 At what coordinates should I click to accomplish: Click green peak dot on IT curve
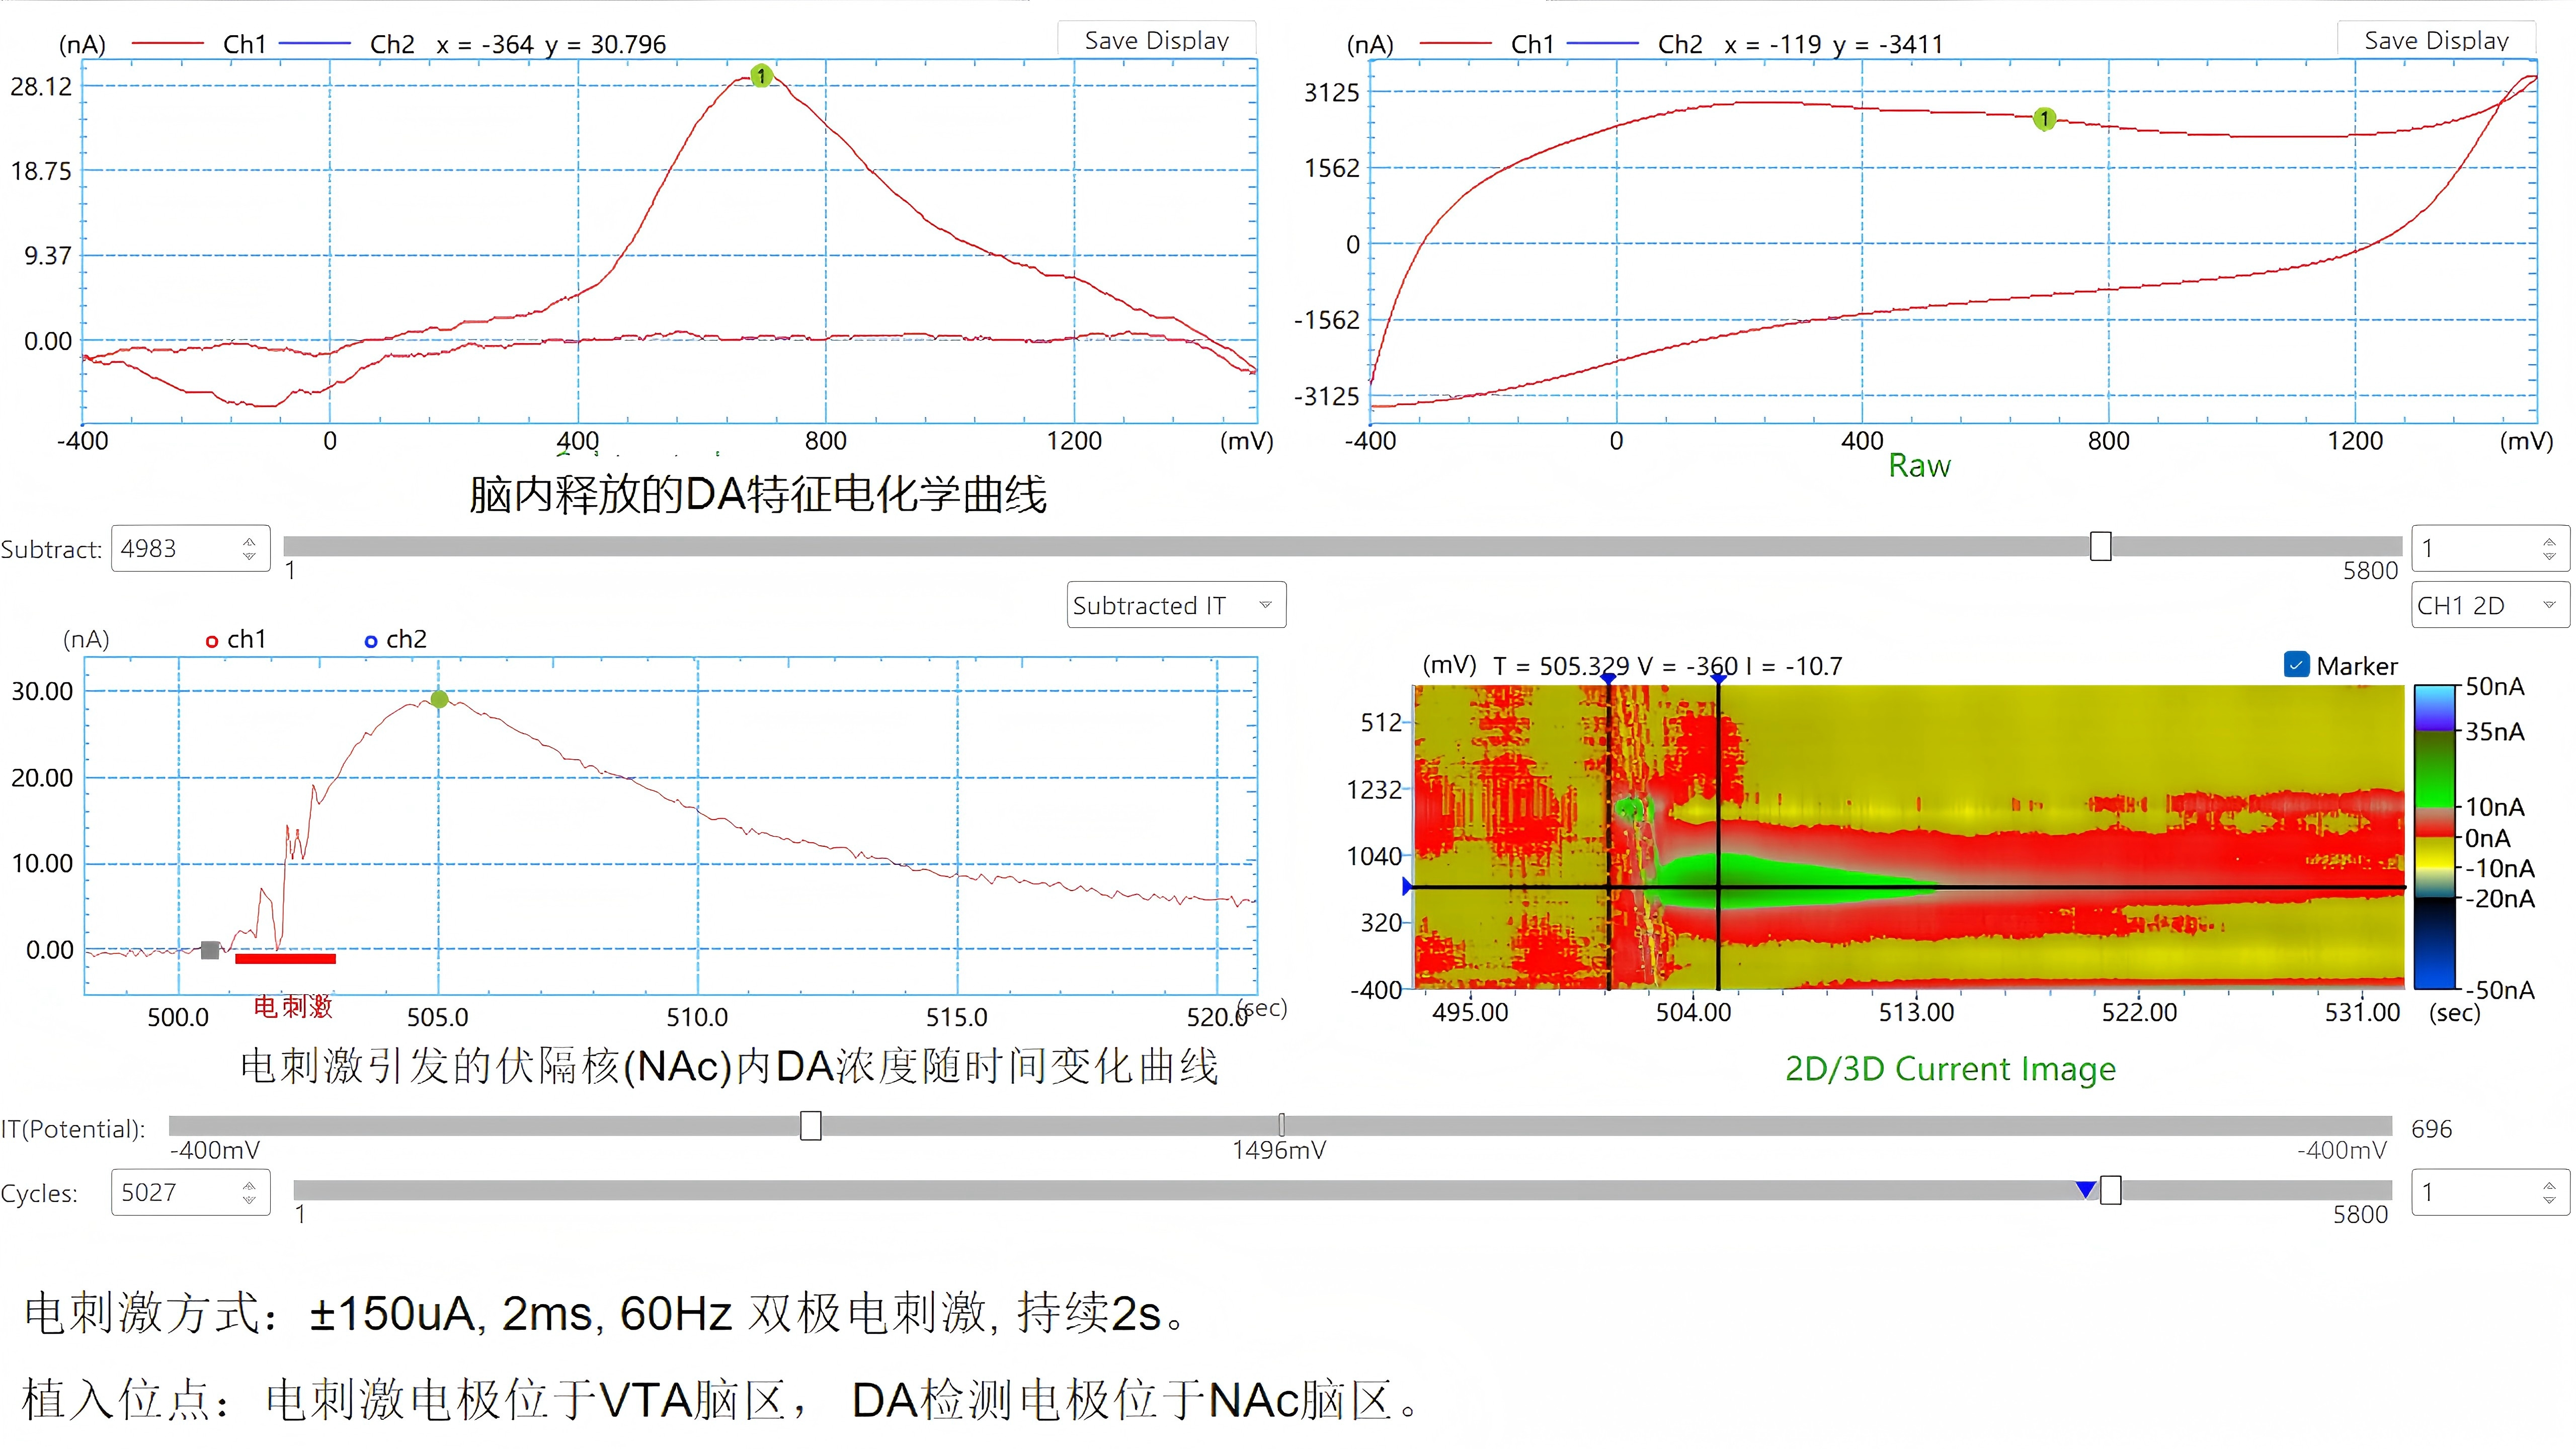click(x=439, y=699)
